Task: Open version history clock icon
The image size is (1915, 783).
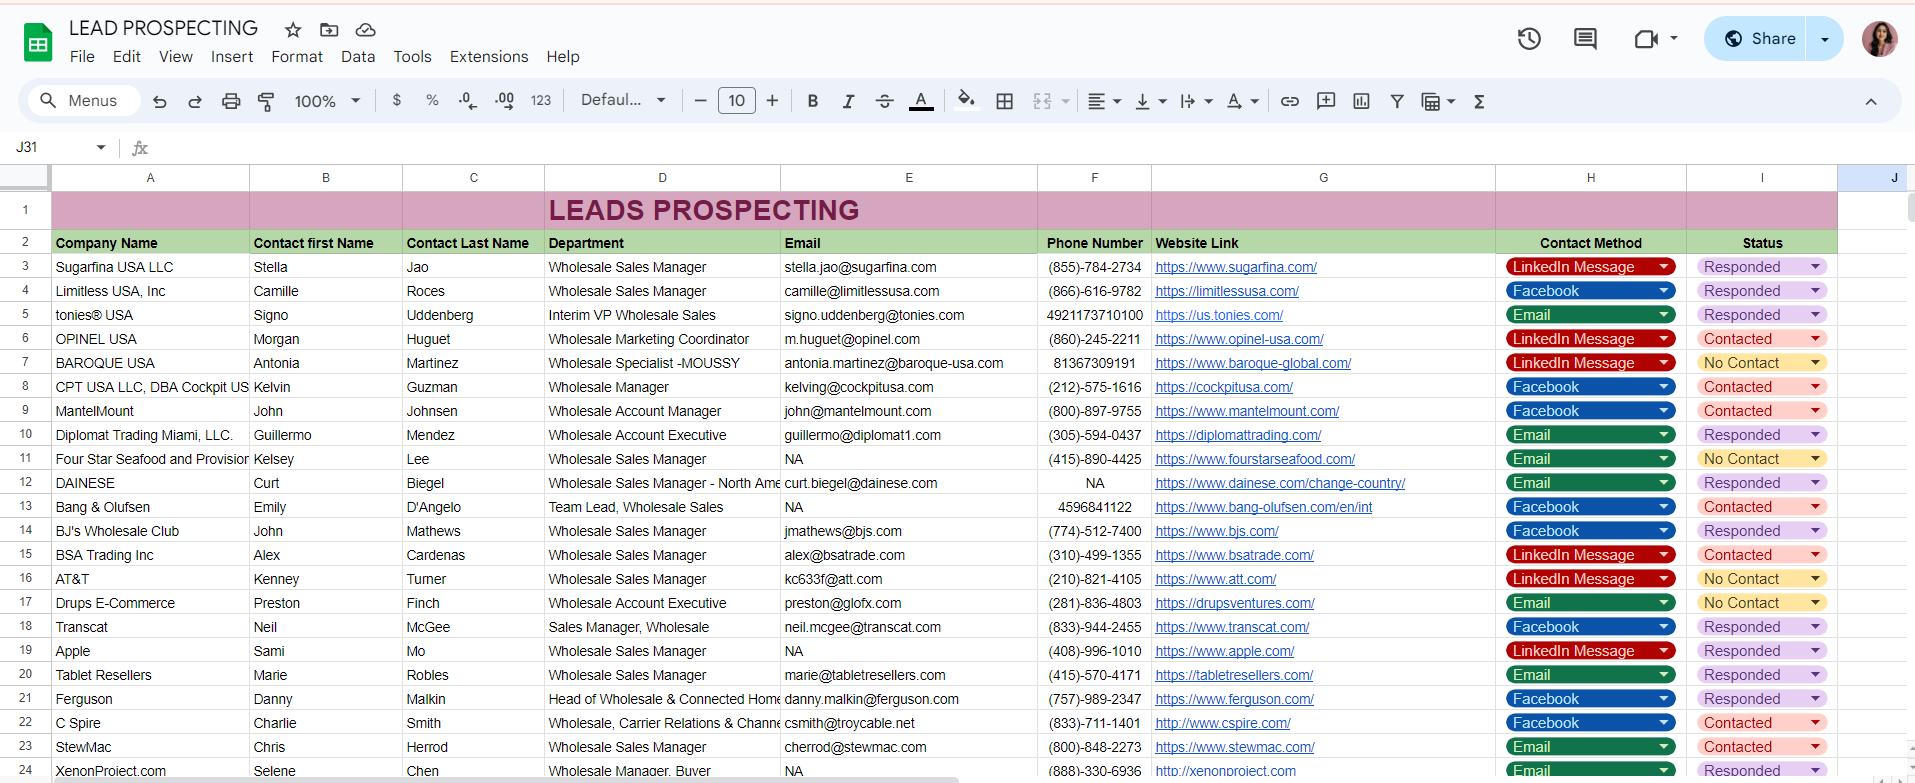Action: [x=1529, y=39]
